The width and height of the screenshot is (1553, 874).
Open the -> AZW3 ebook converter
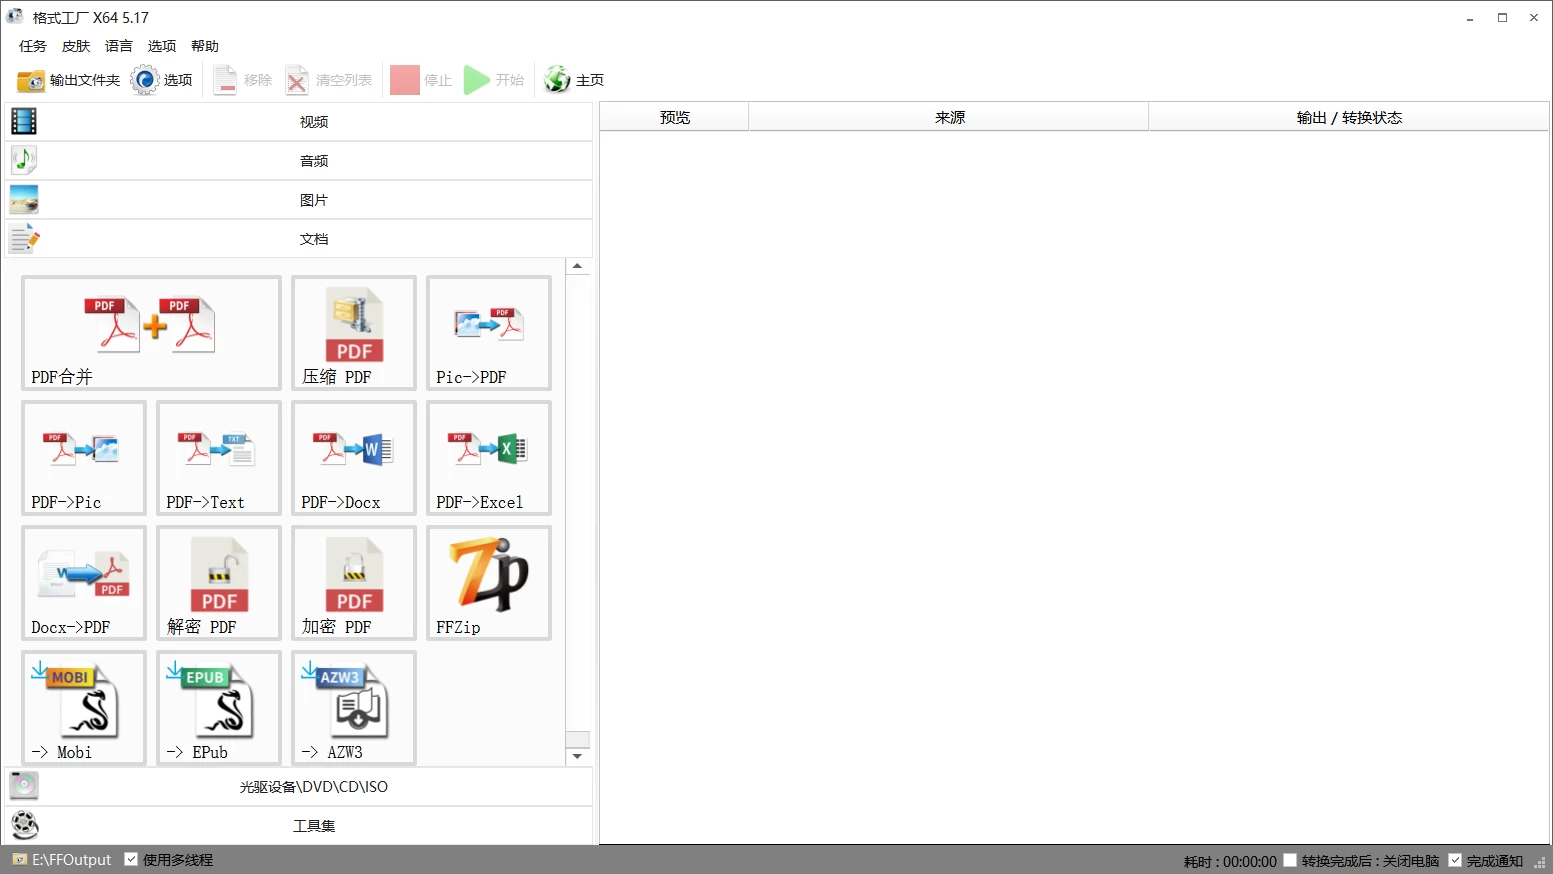(354, 708)
